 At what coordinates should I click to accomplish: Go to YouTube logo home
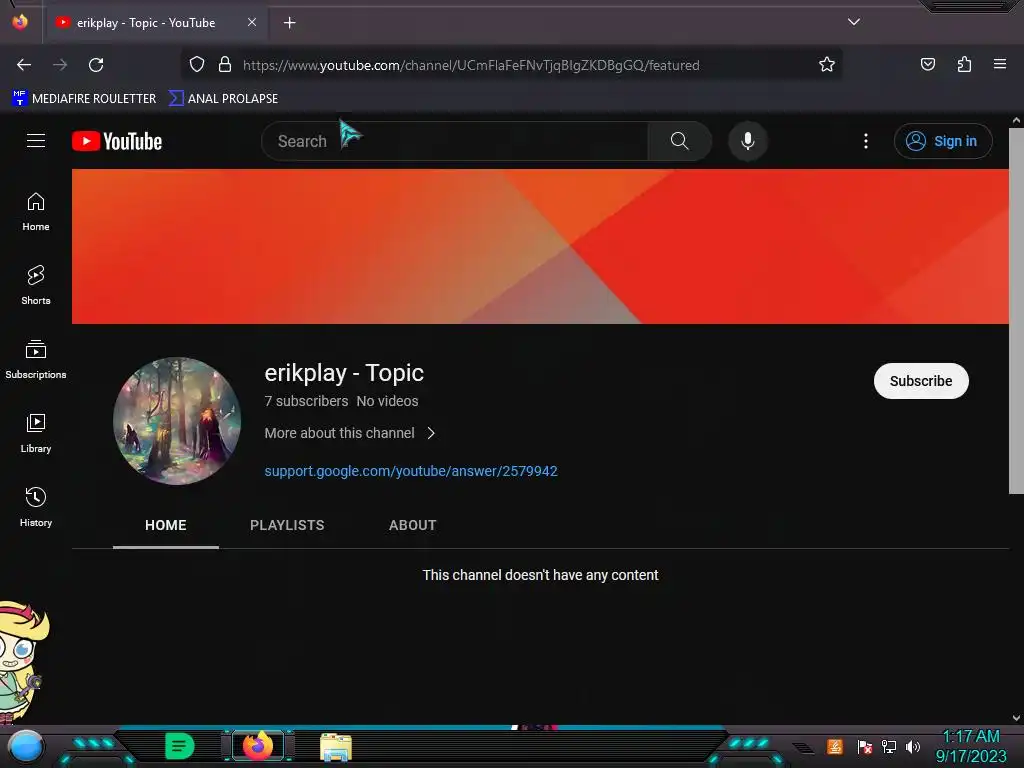[117, 141]
